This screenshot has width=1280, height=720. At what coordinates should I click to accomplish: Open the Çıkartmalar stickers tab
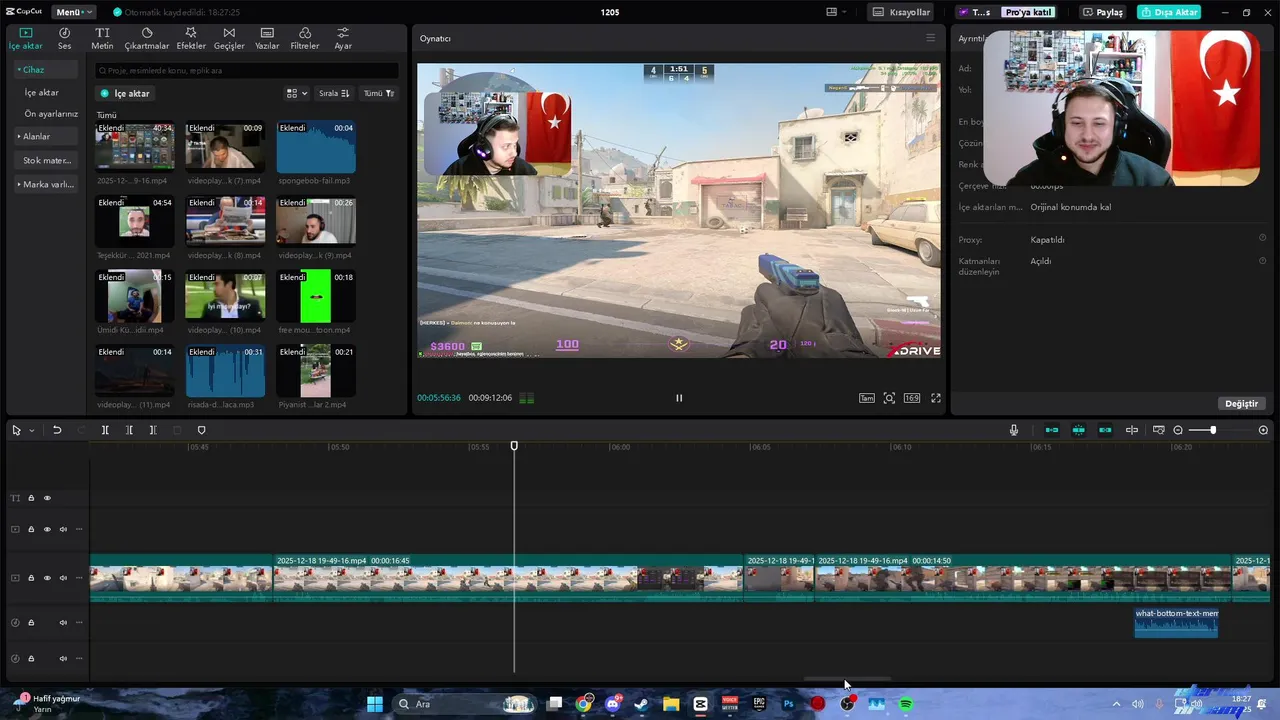(147, 39)
